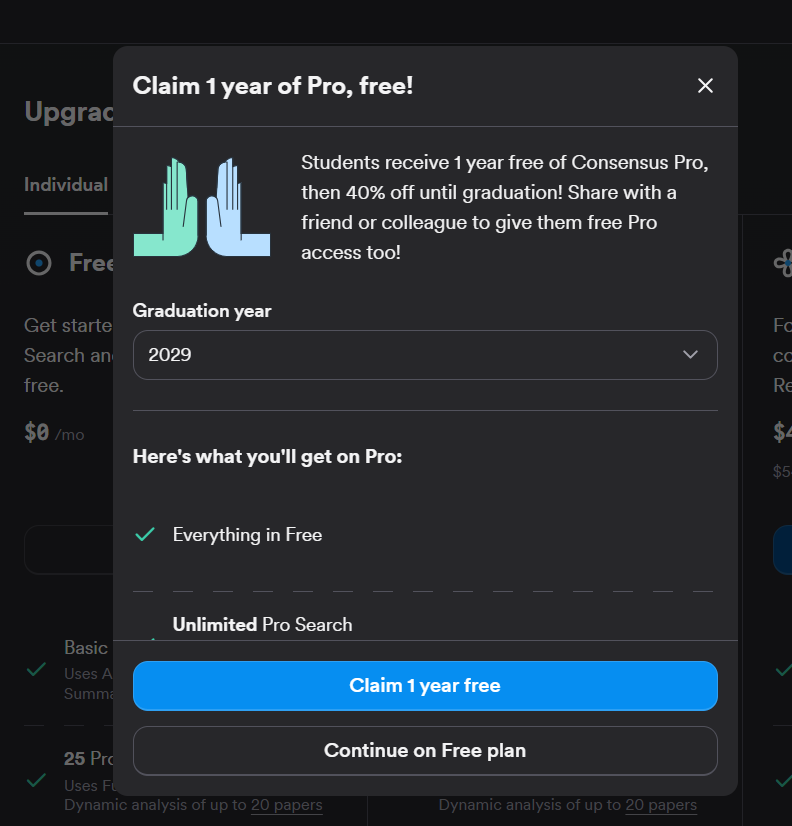Viewport: 792px width, 826px height.
Task: Click the partially hidden Free plan button outline
Action: point(68,550)
